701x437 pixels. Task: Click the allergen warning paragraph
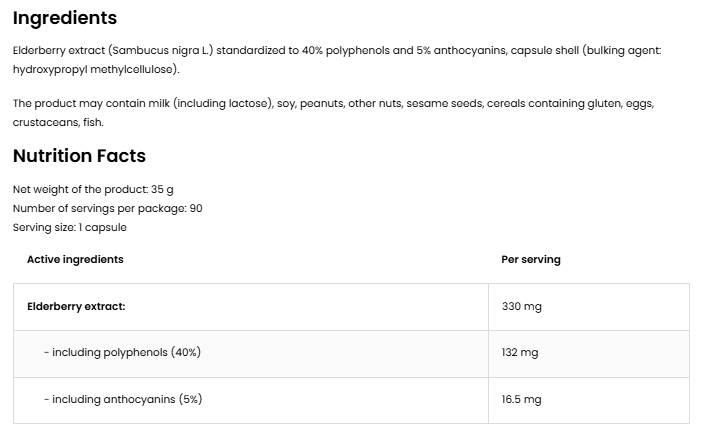333,112
